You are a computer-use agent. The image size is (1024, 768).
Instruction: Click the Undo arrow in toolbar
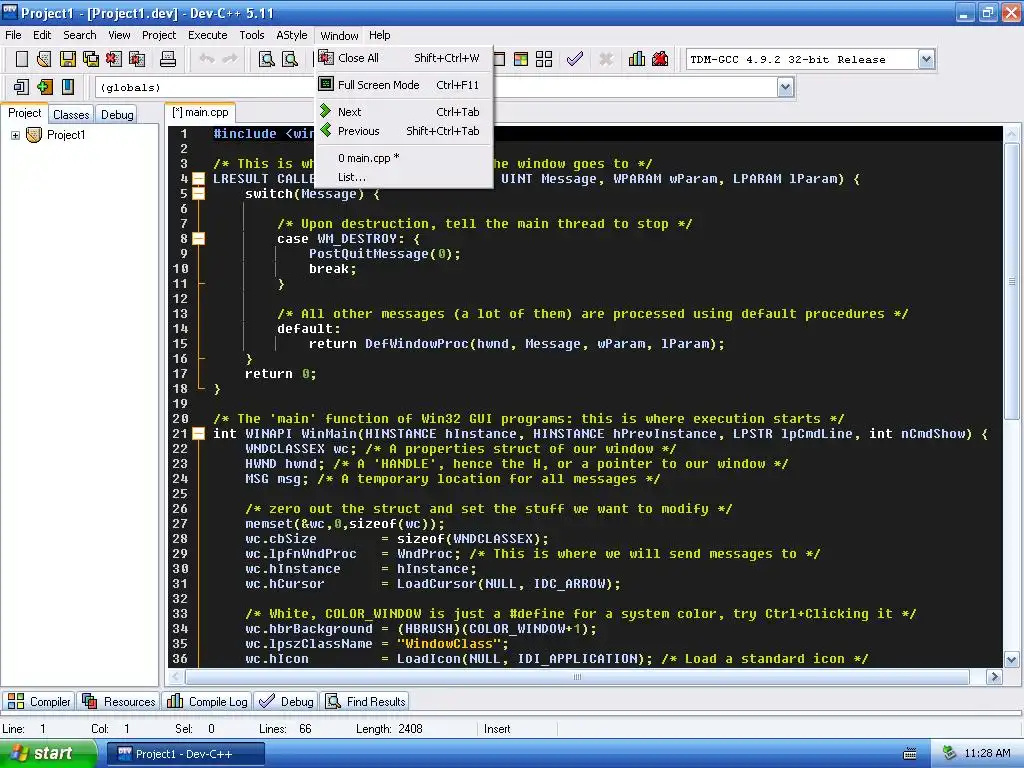coord(207,59)
